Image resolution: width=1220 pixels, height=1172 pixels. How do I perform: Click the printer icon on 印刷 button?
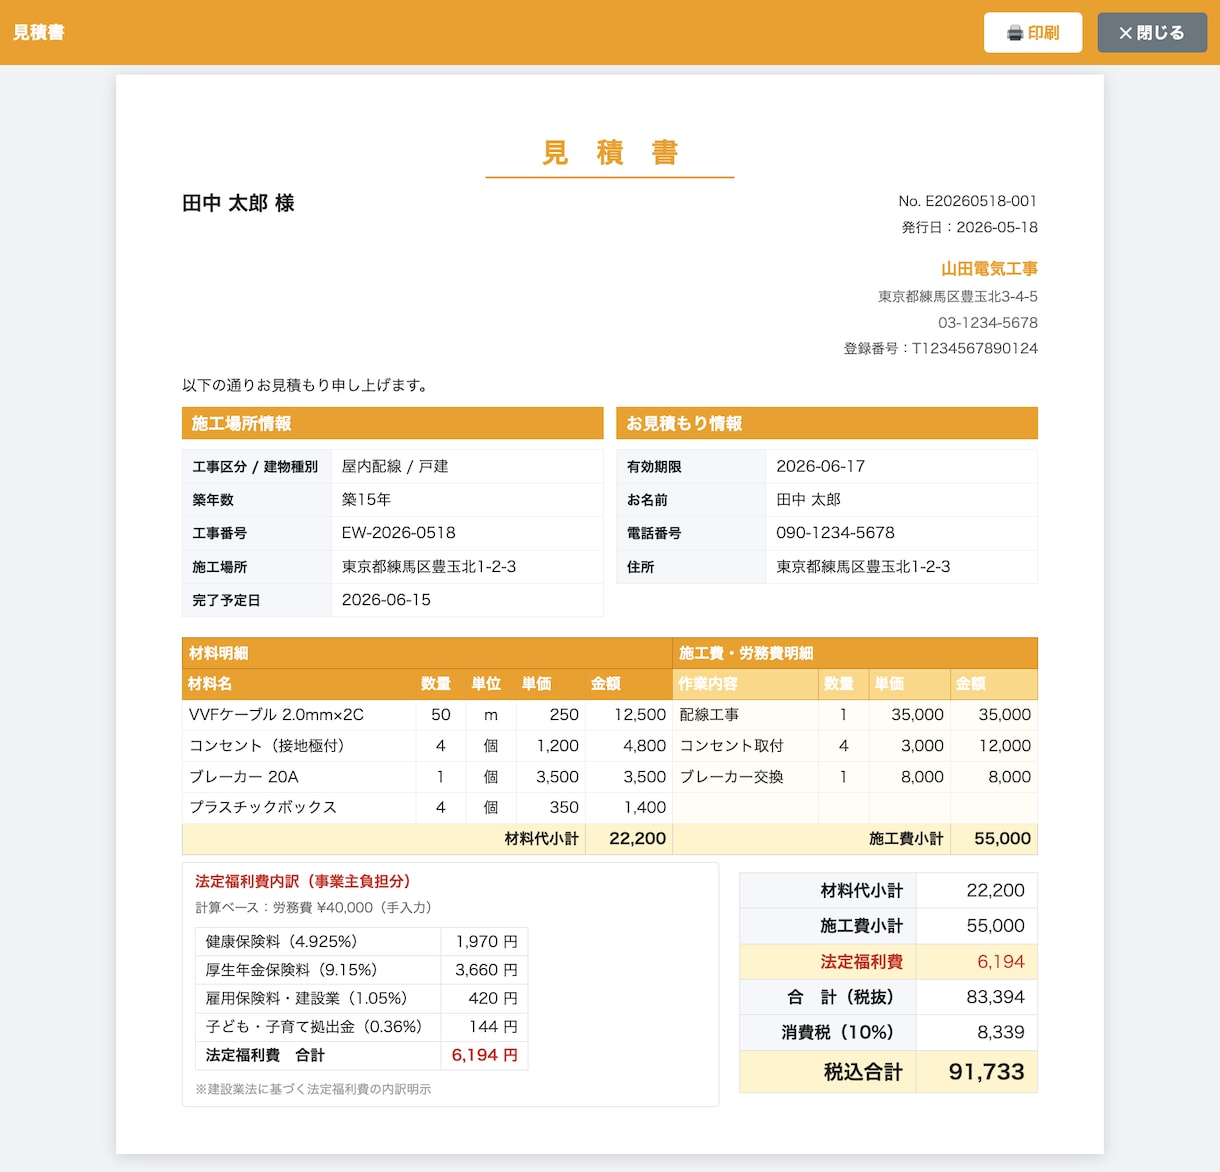click(1015, 33)
